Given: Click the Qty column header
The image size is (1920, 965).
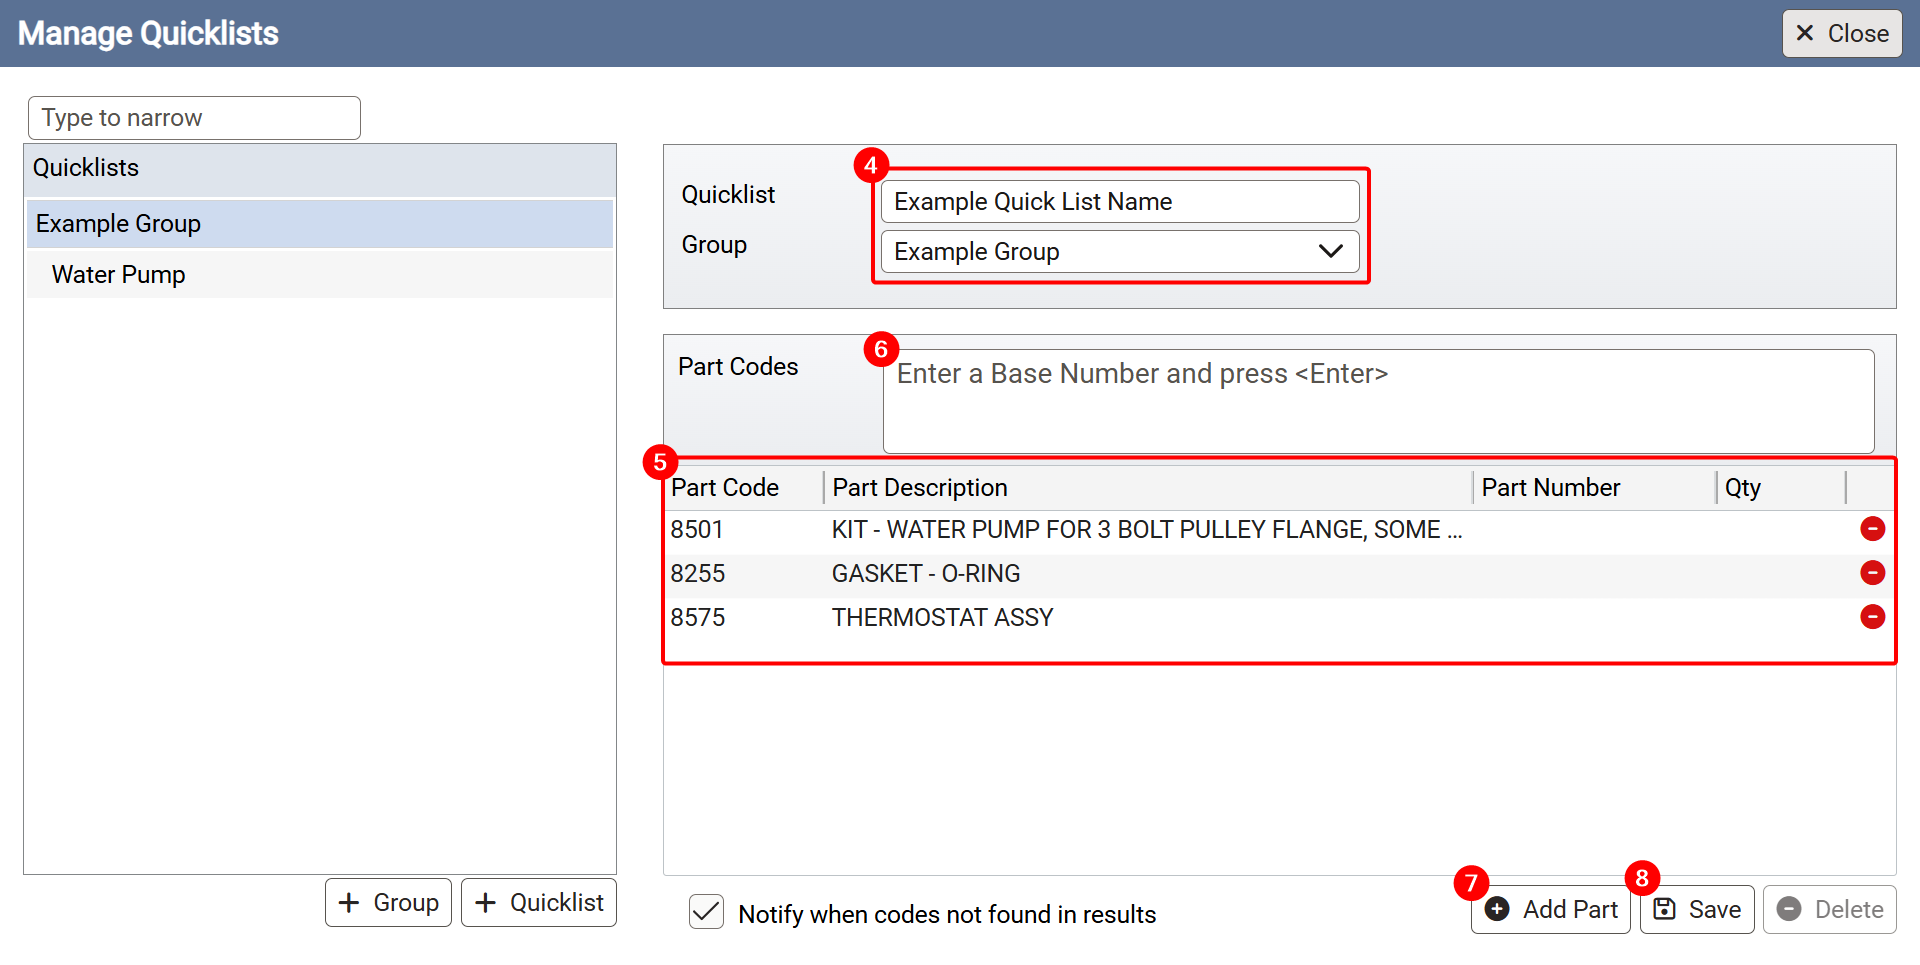Looking at the screenshot, I should point(1742,488).
